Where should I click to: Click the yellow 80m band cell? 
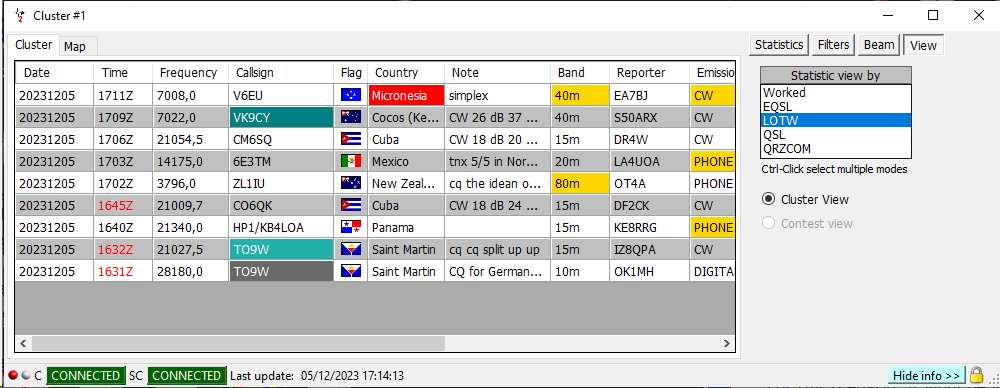click(580, 183)
